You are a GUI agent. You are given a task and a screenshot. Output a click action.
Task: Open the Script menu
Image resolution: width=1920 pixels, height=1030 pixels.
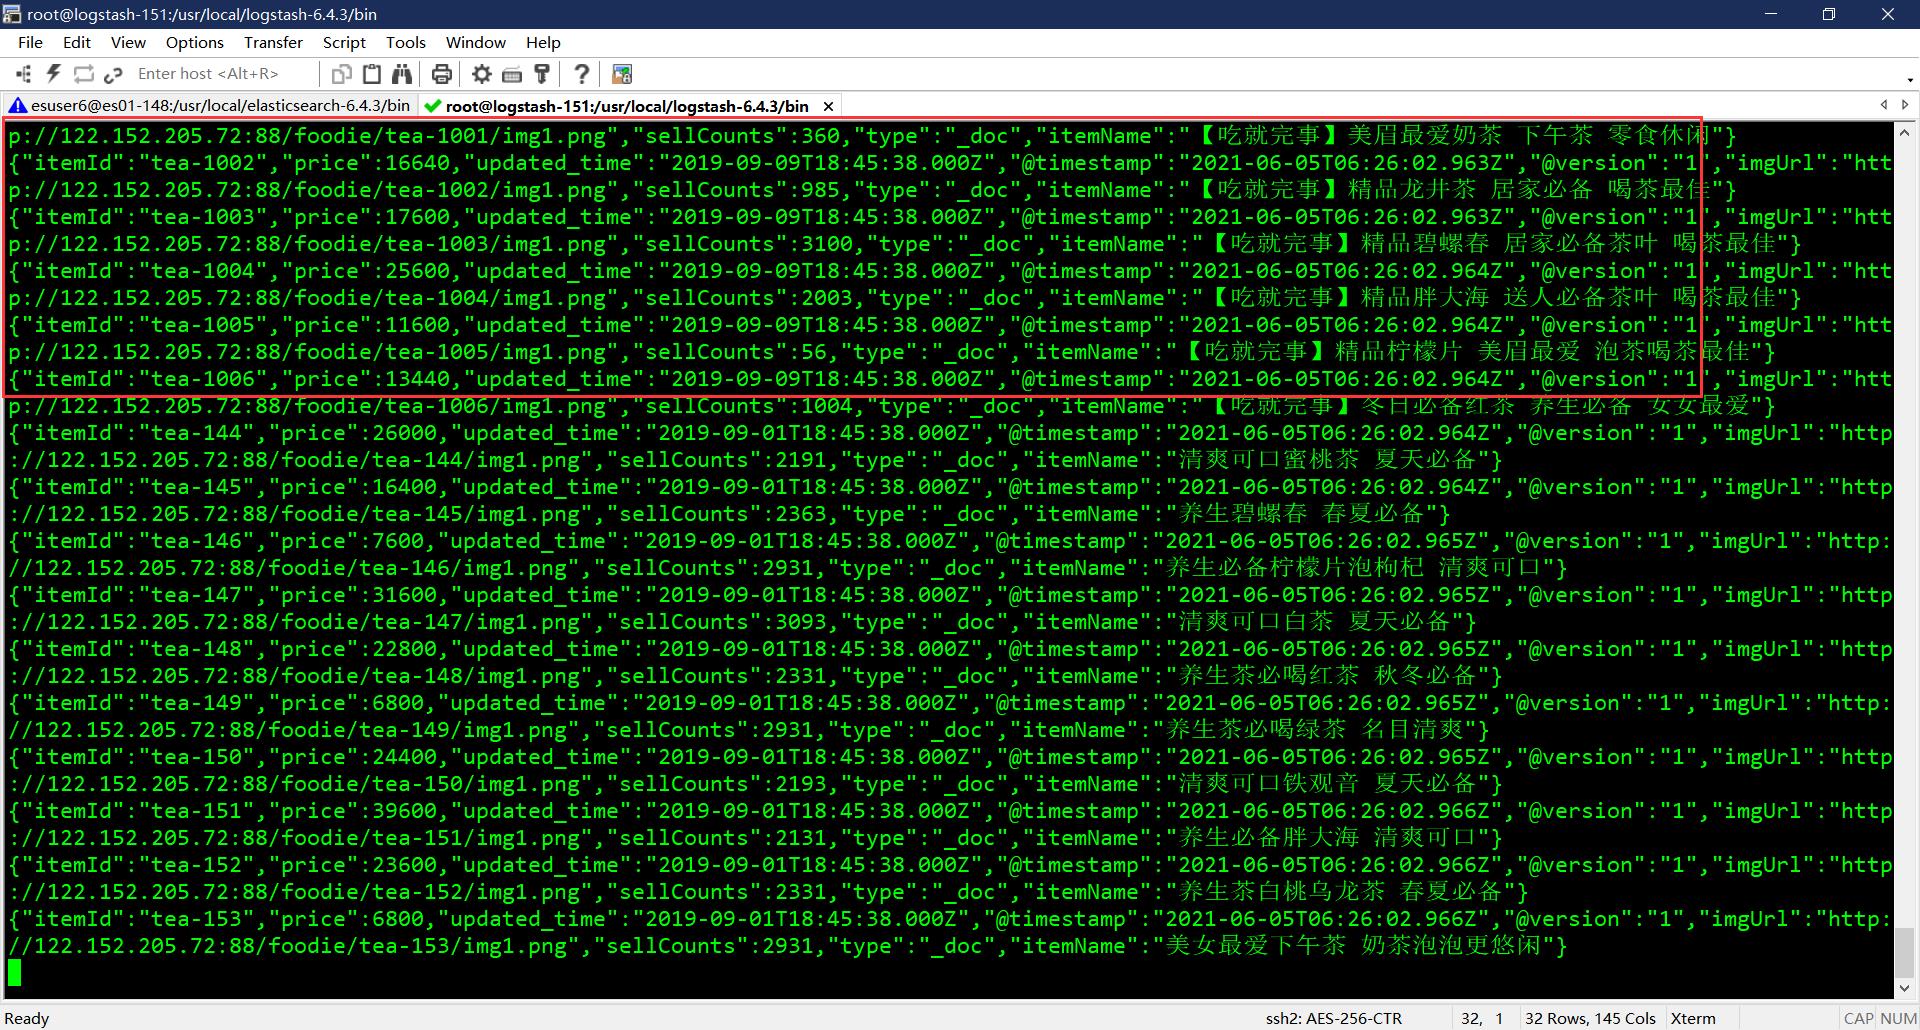point(344,42)
